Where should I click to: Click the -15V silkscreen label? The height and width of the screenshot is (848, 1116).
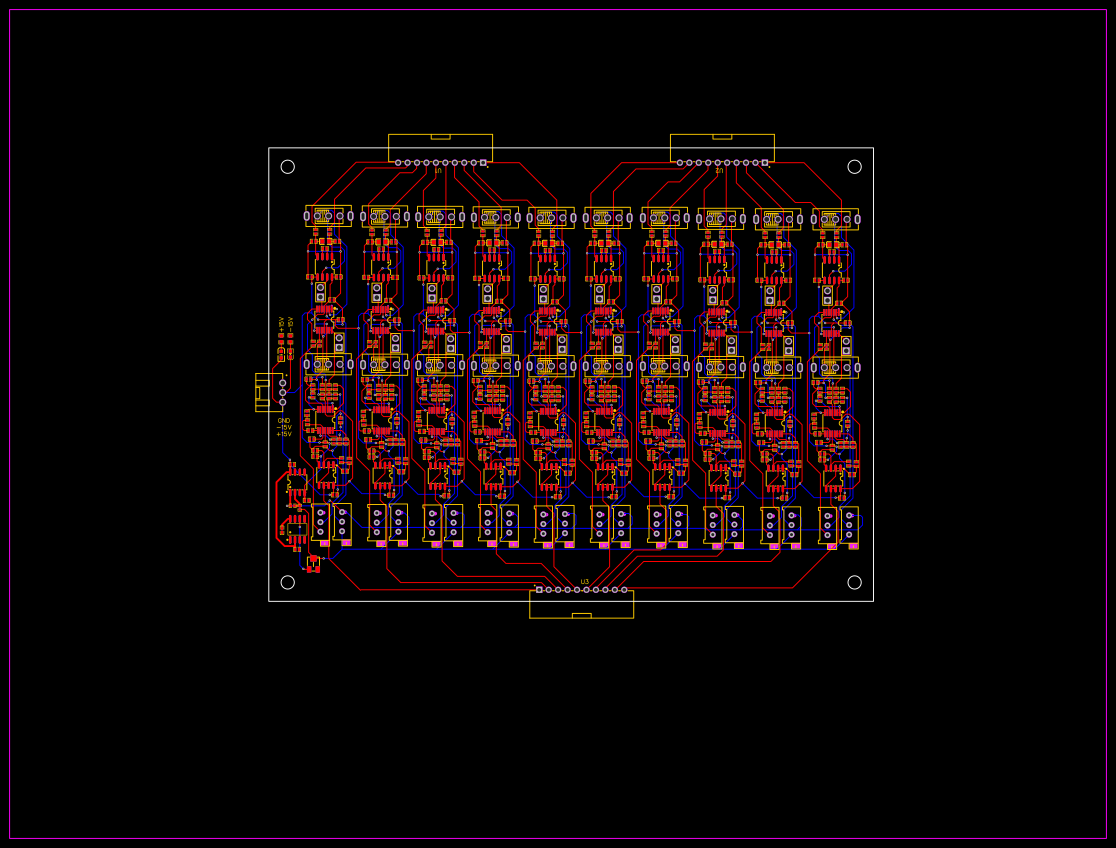pyautogui.click(x=285, y=427)
